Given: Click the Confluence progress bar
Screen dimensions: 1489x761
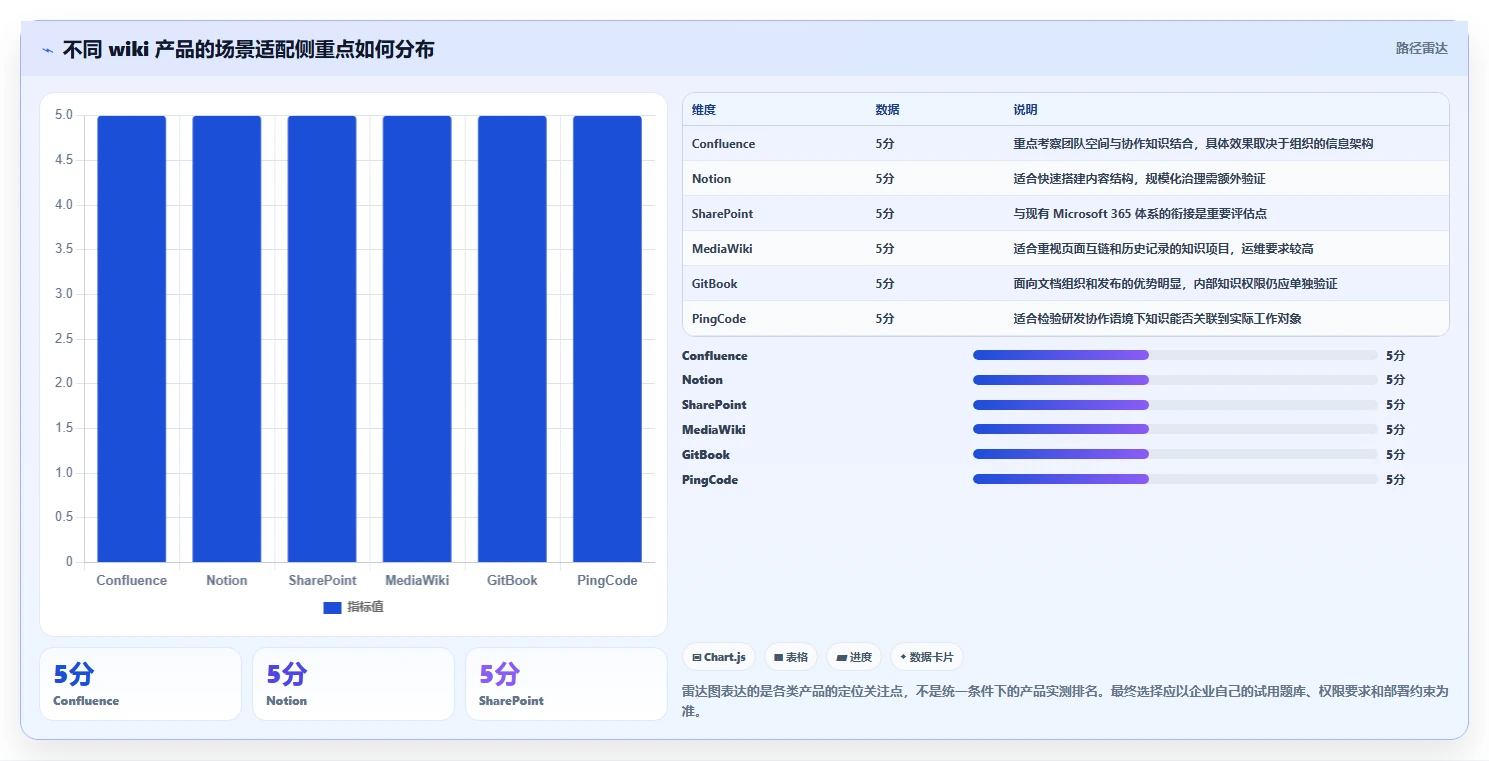Looking at the screenshot, I should (1175, 355).
